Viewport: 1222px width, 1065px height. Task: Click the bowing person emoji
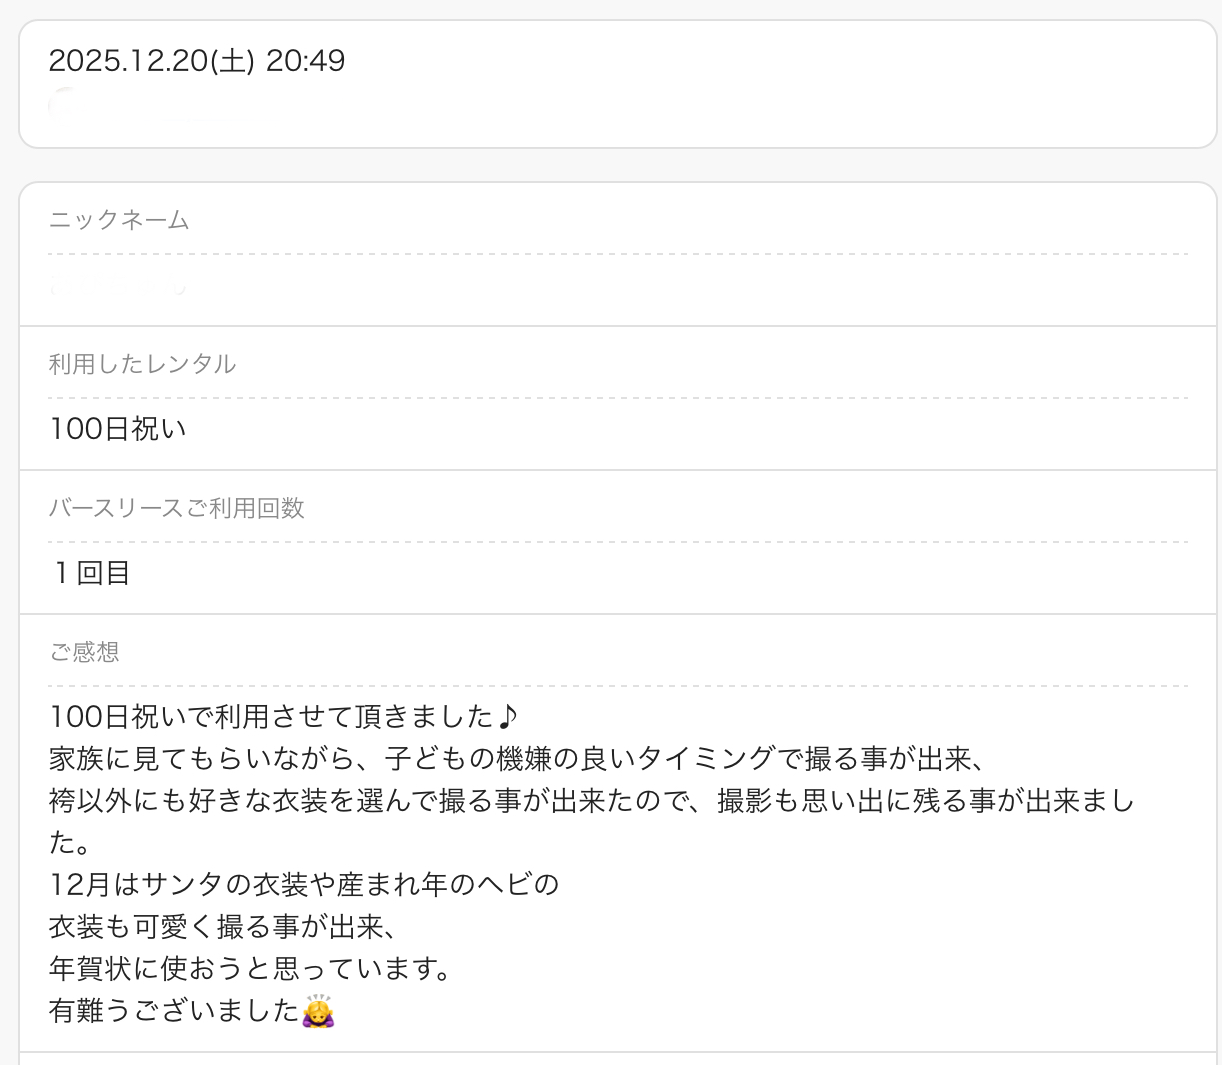(x=318, y=1011)
